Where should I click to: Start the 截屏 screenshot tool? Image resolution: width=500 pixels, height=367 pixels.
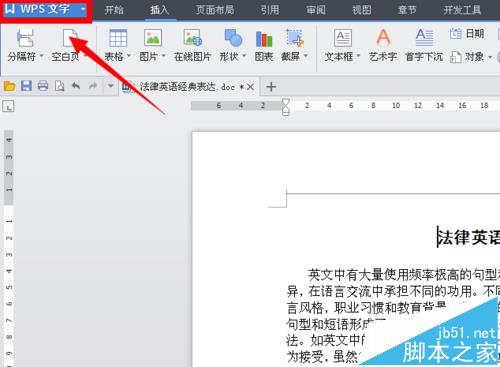click(x=295, y=38)
